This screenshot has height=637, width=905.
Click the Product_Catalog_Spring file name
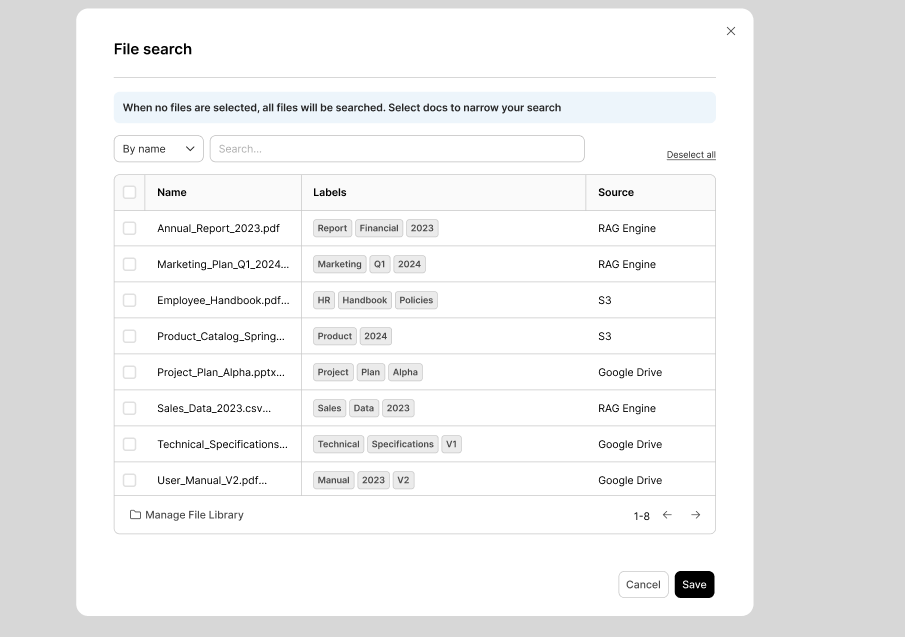point(220,336)
